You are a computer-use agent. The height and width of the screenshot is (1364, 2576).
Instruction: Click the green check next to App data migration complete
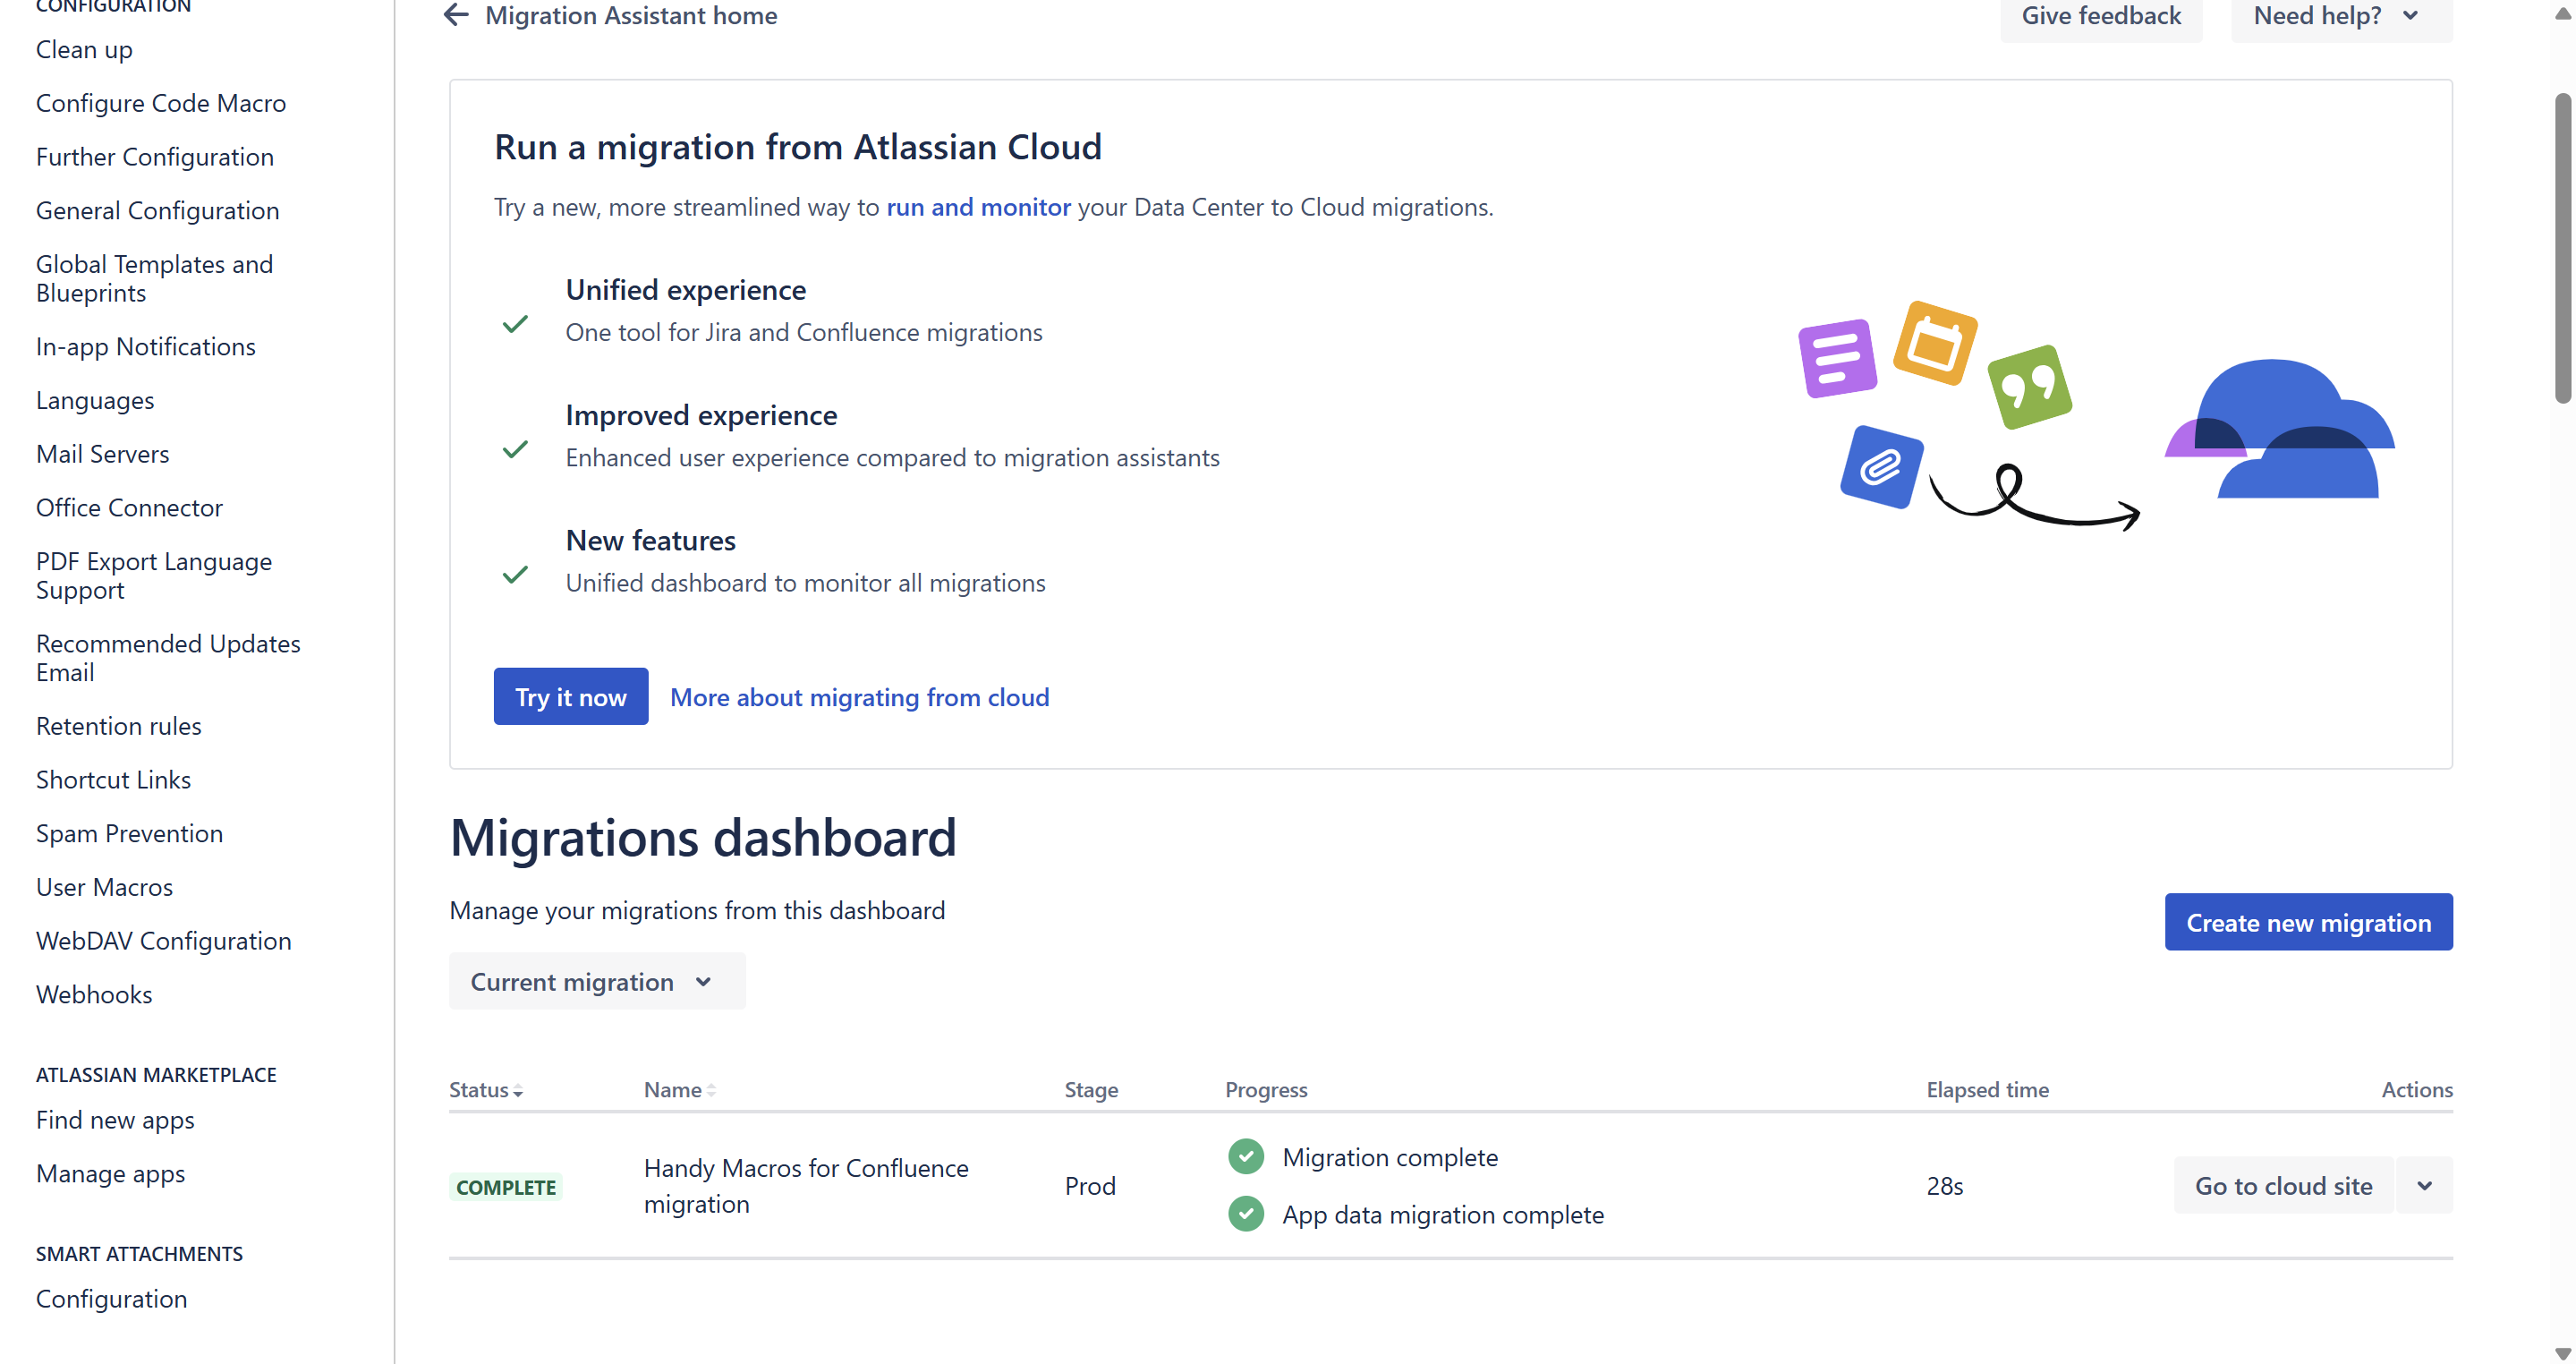click(x=1245, y=1214)
